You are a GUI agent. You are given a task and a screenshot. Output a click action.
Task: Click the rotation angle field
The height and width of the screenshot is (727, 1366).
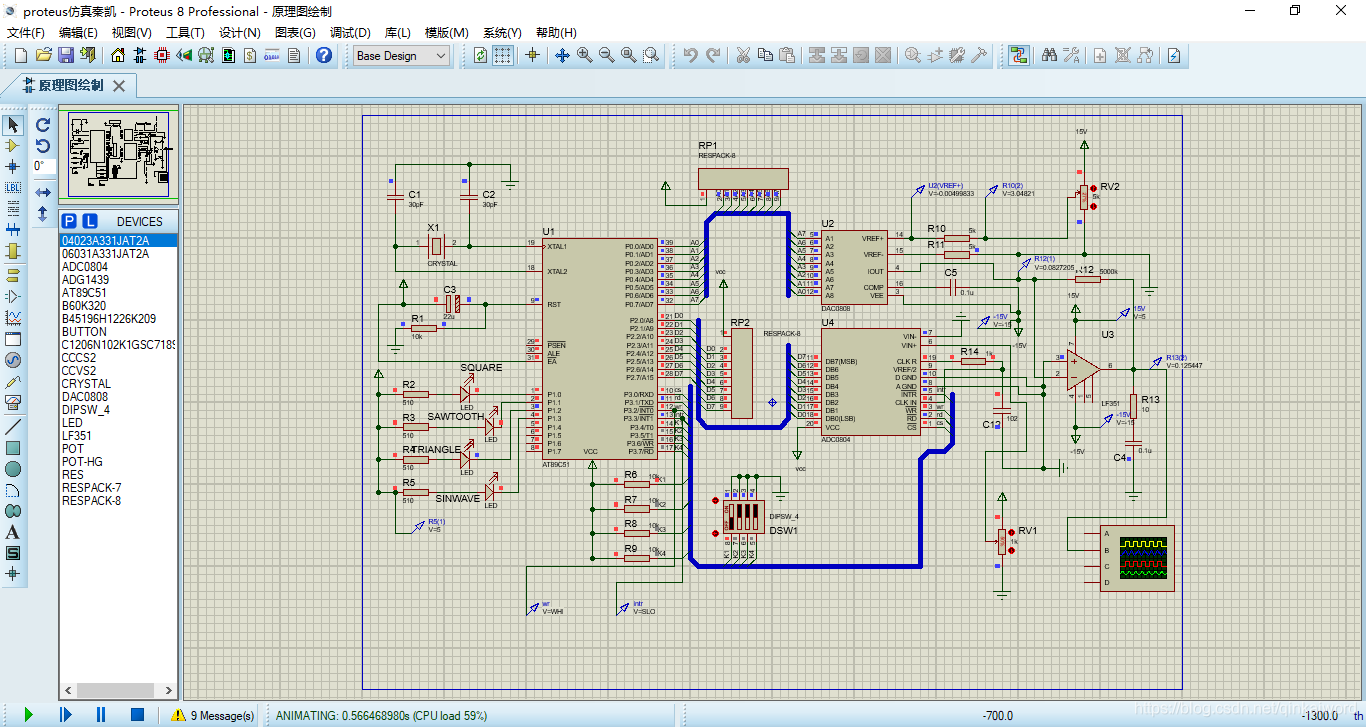[x=43, y=167]
